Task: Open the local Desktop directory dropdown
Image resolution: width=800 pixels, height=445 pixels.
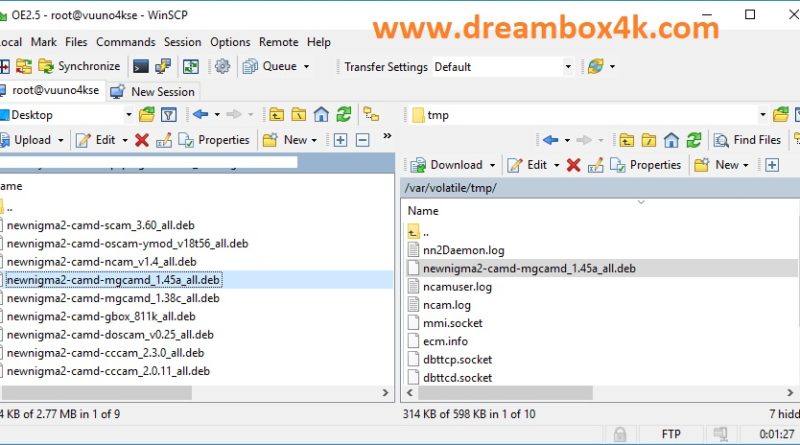Action: [66, 115]
